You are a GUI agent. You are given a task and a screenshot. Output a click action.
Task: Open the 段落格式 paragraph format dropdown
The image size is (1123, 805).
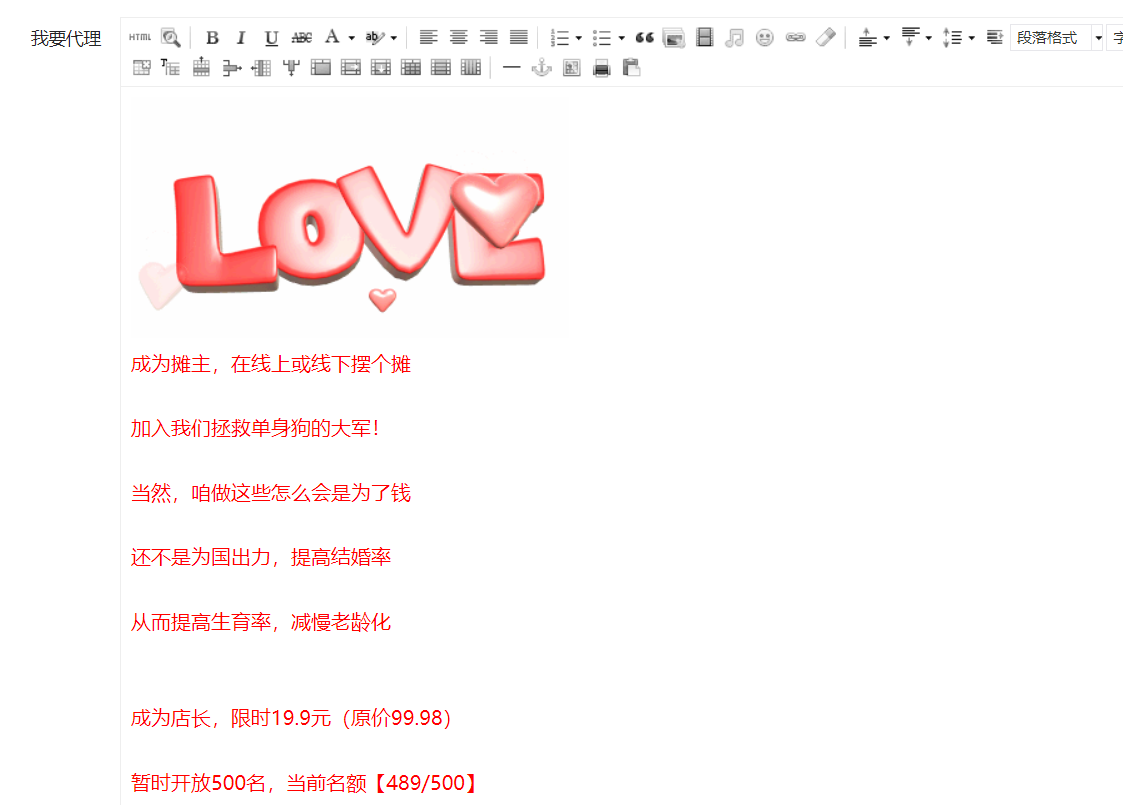(x=1056, y=38)
